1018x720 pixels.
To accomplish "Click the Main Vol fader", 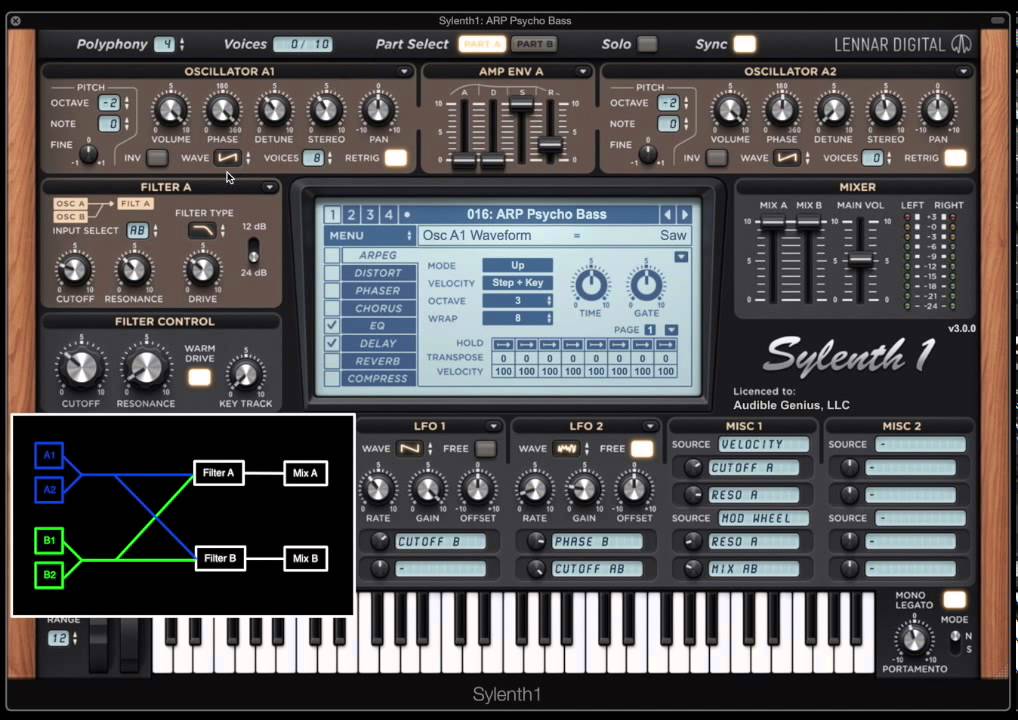I will click(860, 260).
